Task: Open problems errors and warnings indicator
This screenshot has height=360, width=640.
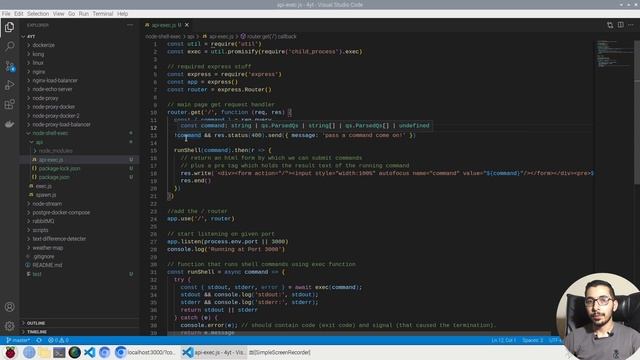Action: (x=58, y=340)
